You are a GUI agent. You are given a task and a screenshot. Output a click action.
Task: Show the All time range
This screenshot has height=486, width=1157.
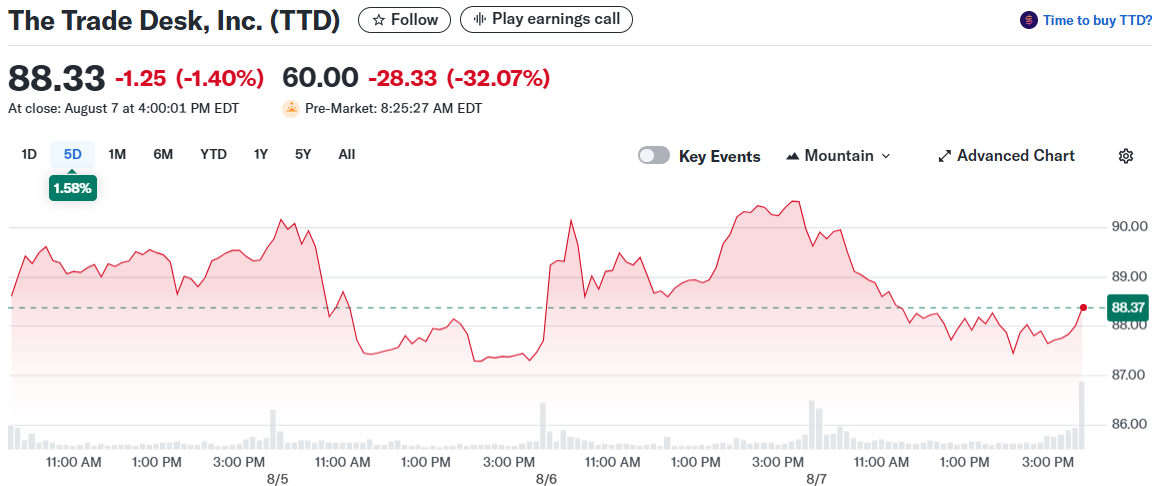tap(347, 155)
